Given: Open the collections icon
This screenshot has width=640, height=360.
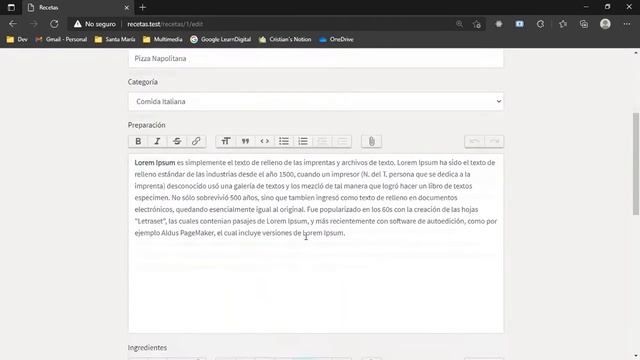Looking at the screenshot, I should 584,24.
